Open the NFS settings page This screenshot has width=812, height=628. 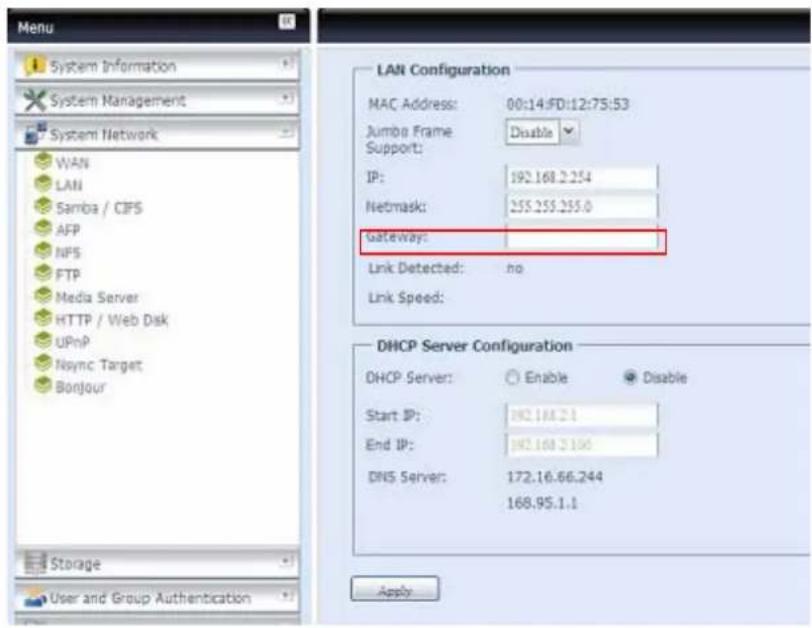pyautogui.click(x=68, y=253)
